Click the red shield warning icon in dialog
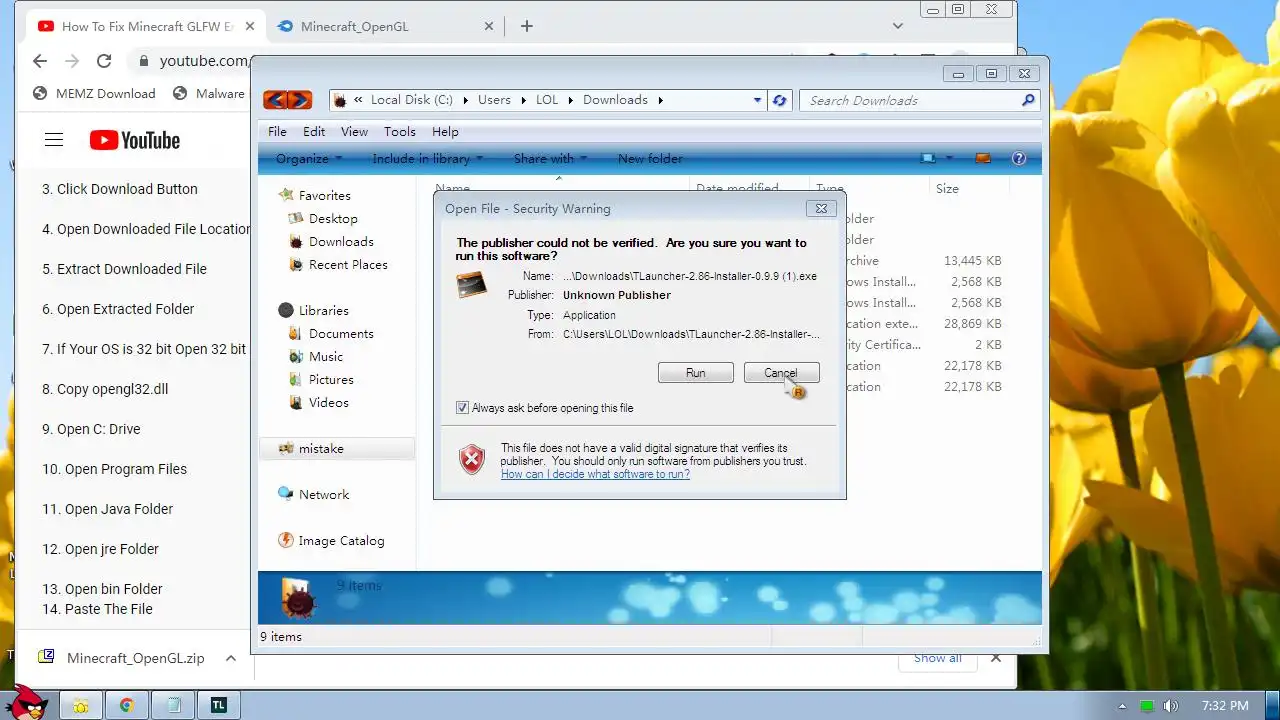 [472, 459]
